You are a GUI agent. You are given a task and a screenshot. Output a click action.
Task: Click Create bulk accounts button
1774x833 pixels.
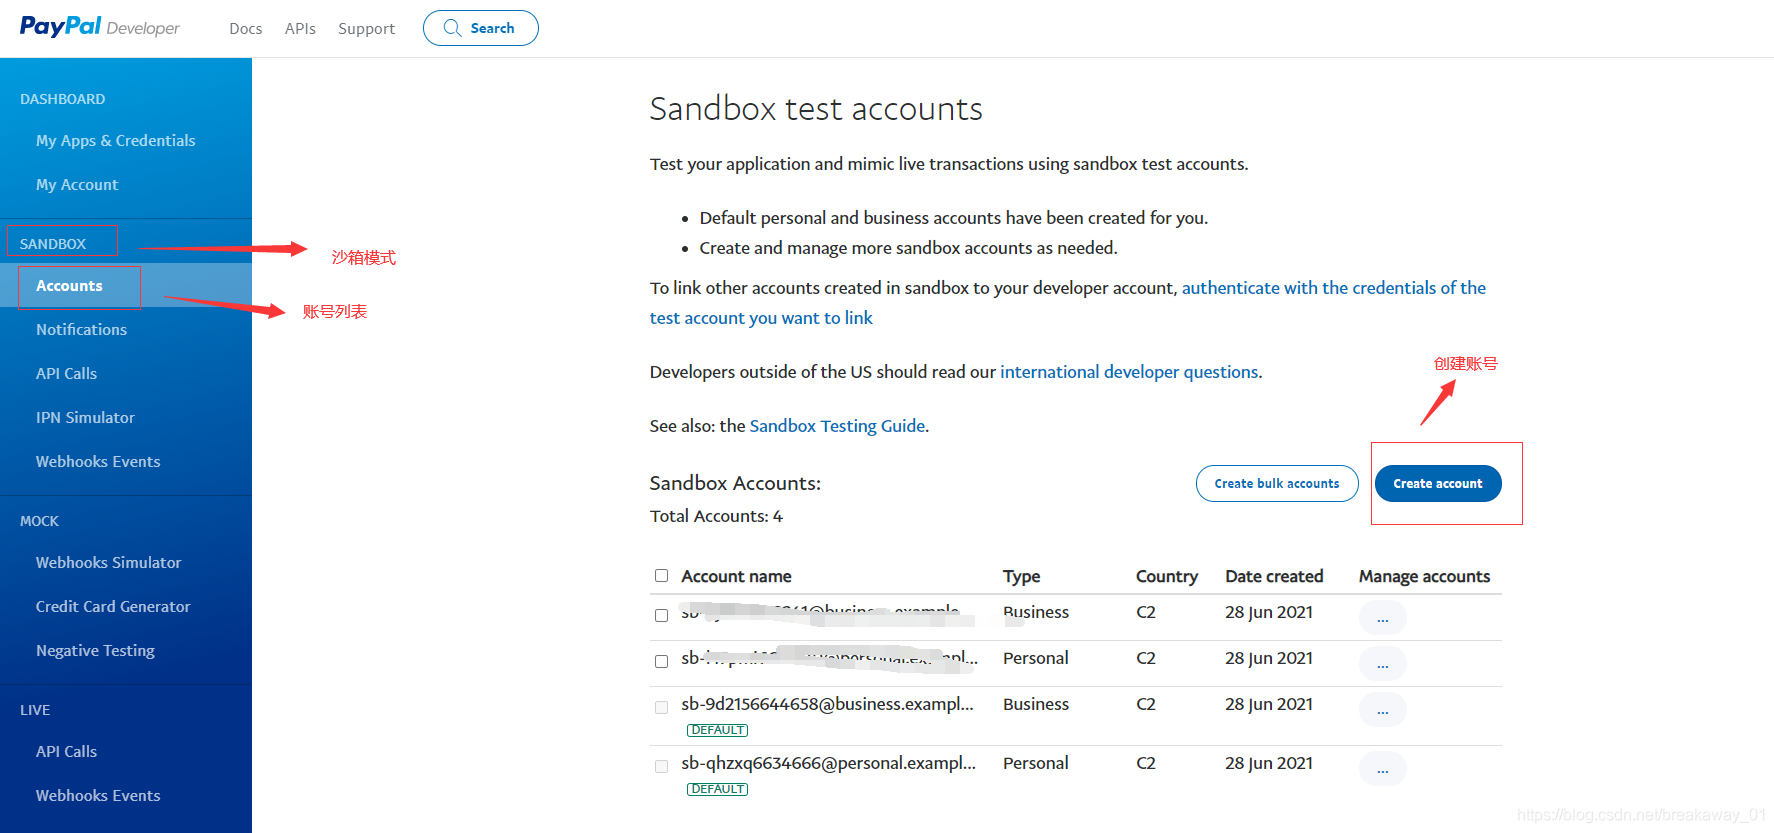click(1277, 483)
